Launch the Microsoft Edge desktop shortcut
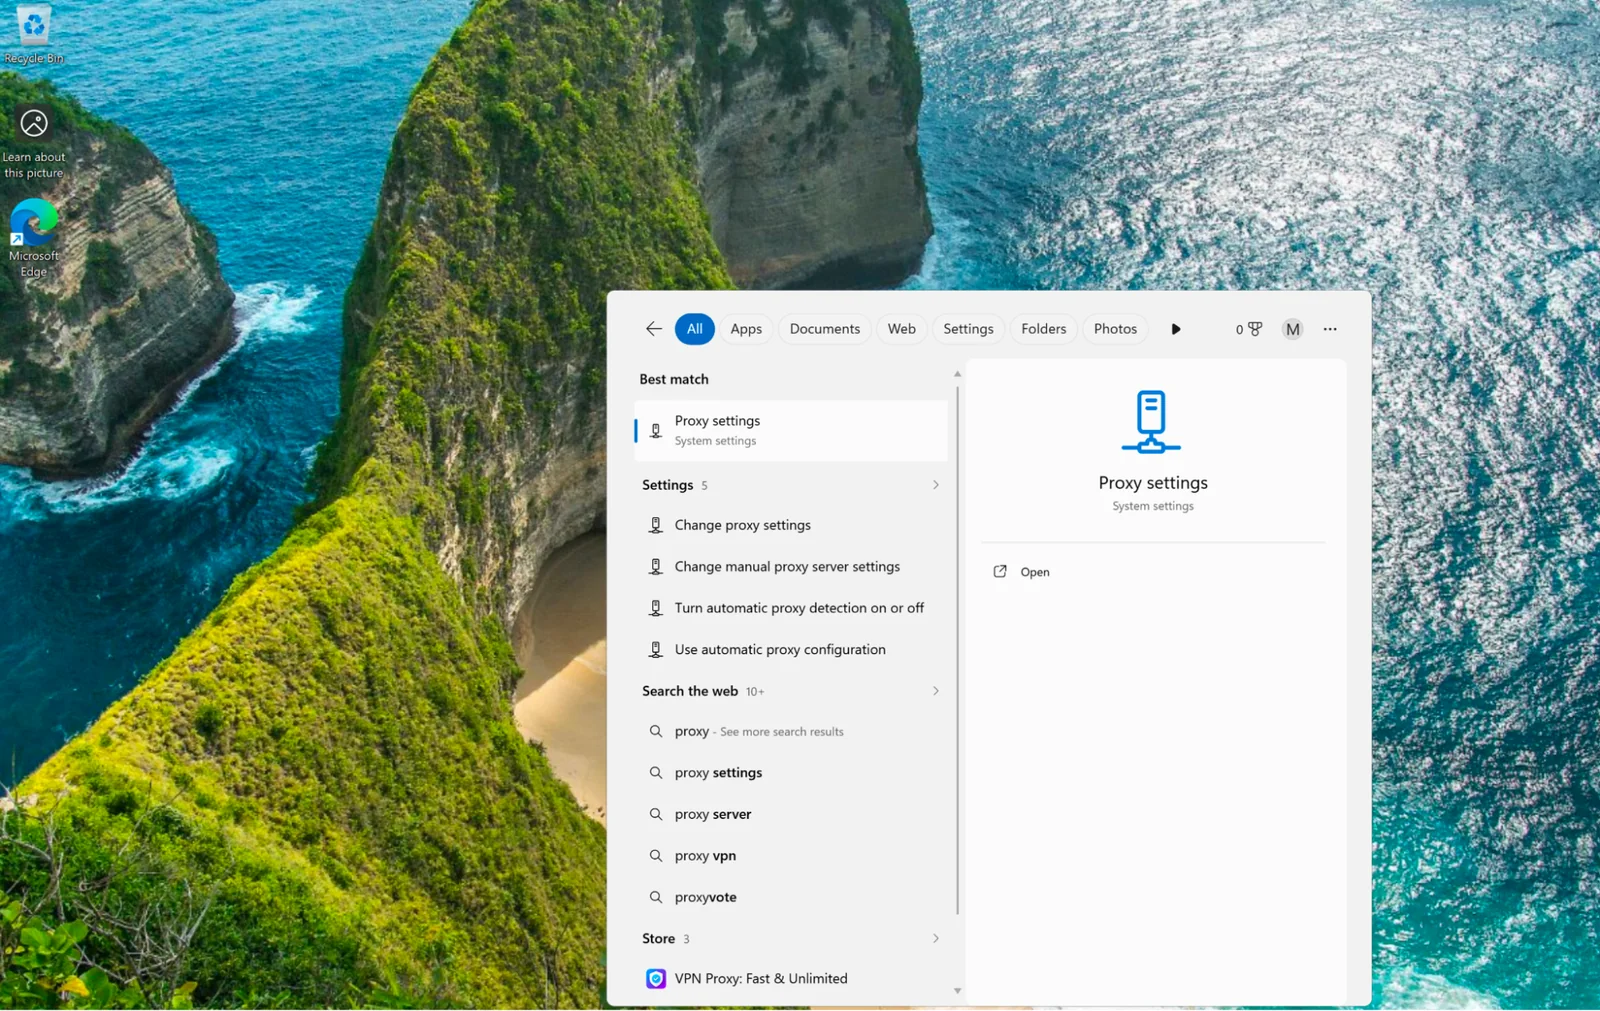The width and height of the screenshot is (1600, 1011). (34, 238)
